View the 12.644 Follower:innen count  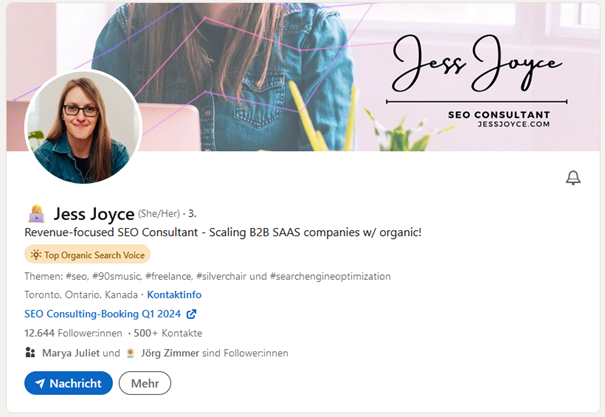tap(73, 333)
